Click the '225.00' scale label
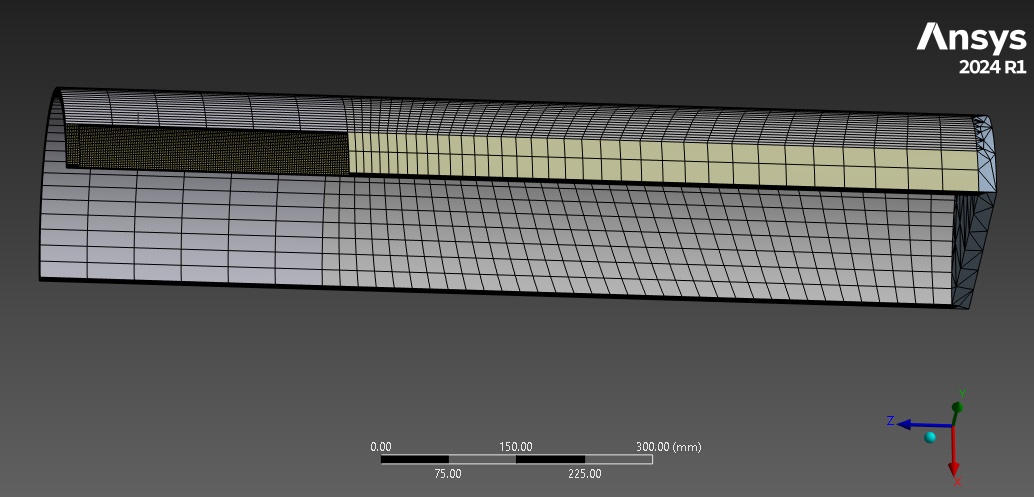This screenshot has height=497, width=1034. [x=585, y=473]
